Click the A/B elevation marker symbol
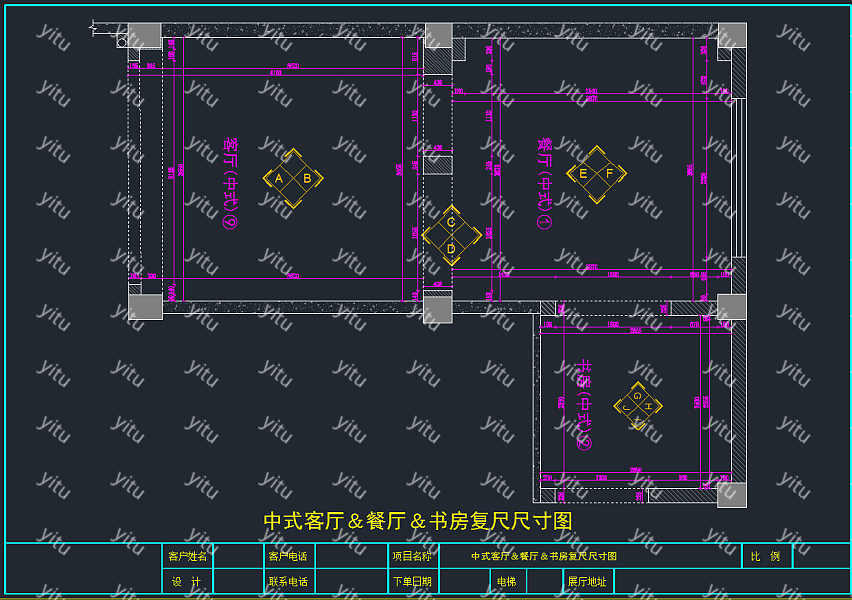Viewport: 852px width, 600px height. pos(293,179)
